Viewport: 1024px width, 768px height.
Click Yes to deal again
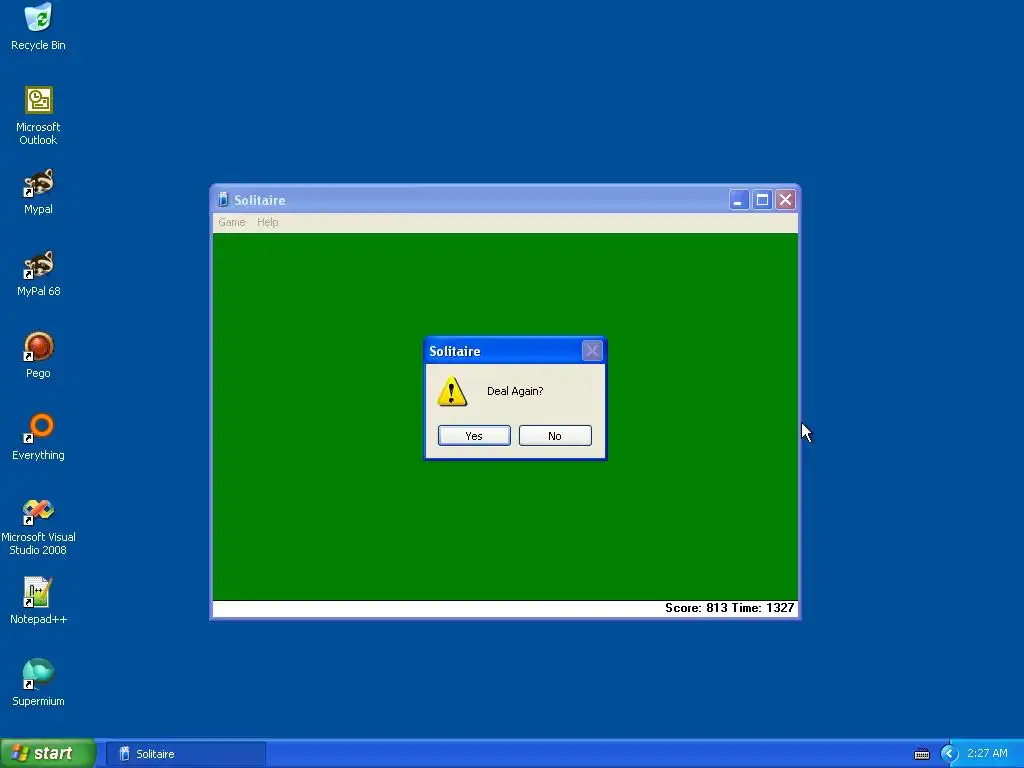[x=474, y=436]
